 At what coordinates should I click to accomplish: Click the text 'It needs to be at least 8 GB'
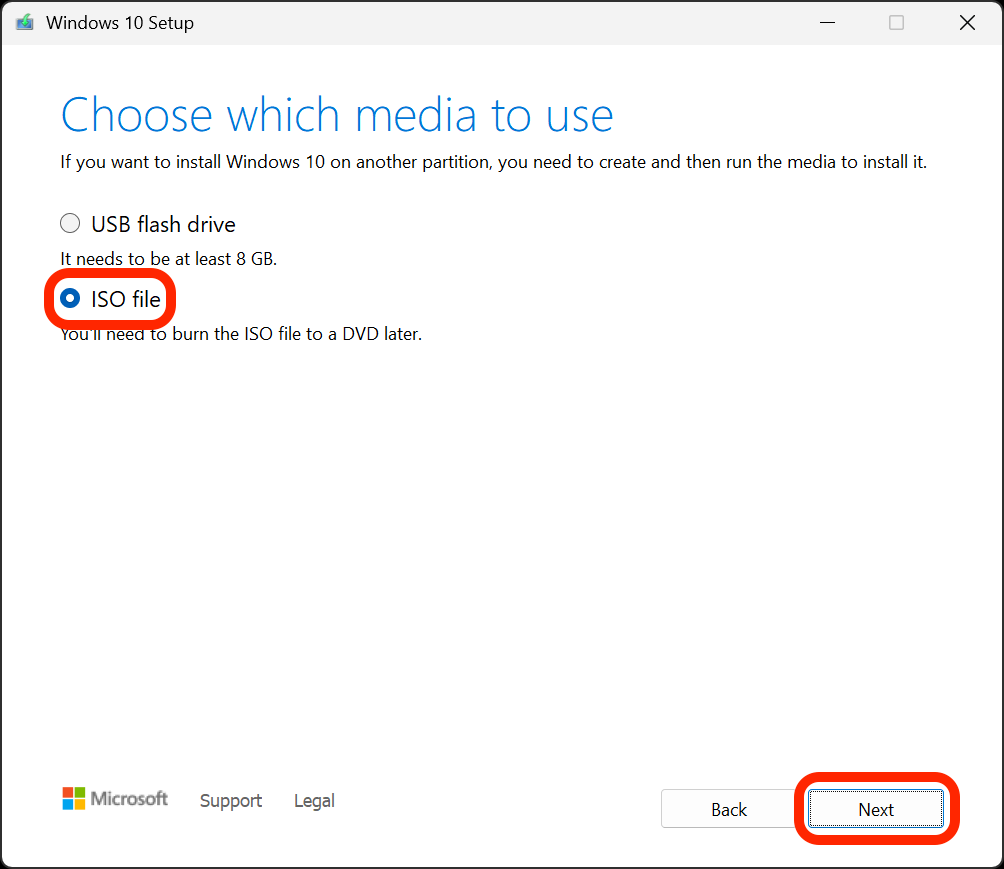coord(169,258)
